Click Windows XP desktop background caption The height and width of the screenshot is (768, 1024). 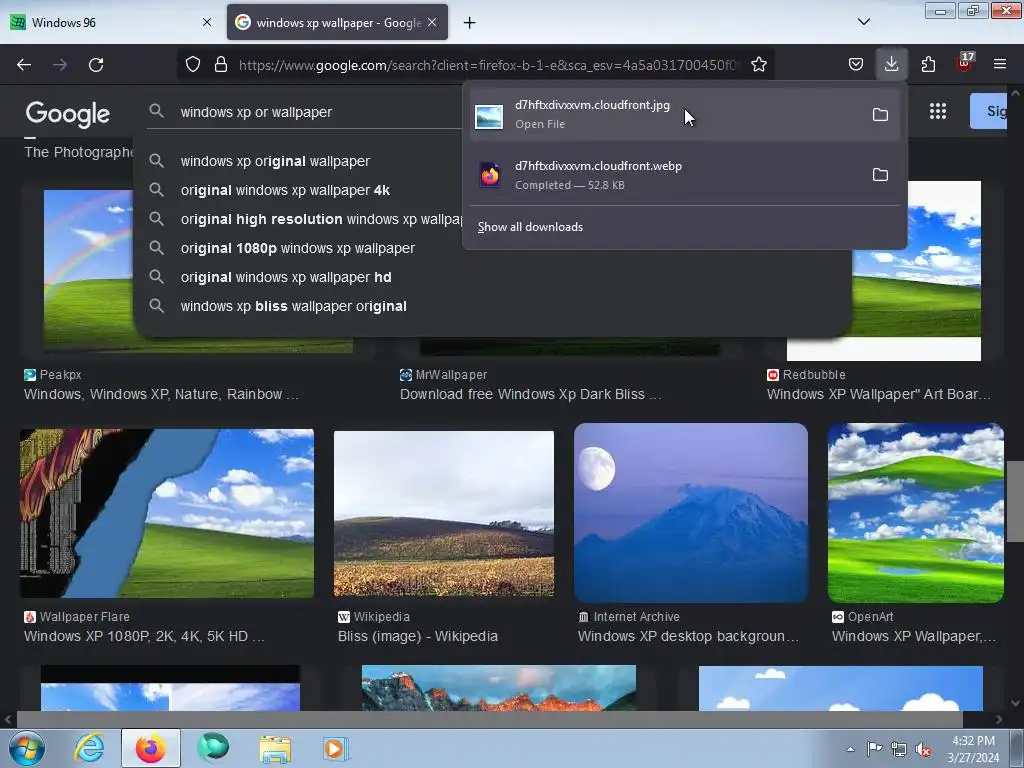(688, 636)
